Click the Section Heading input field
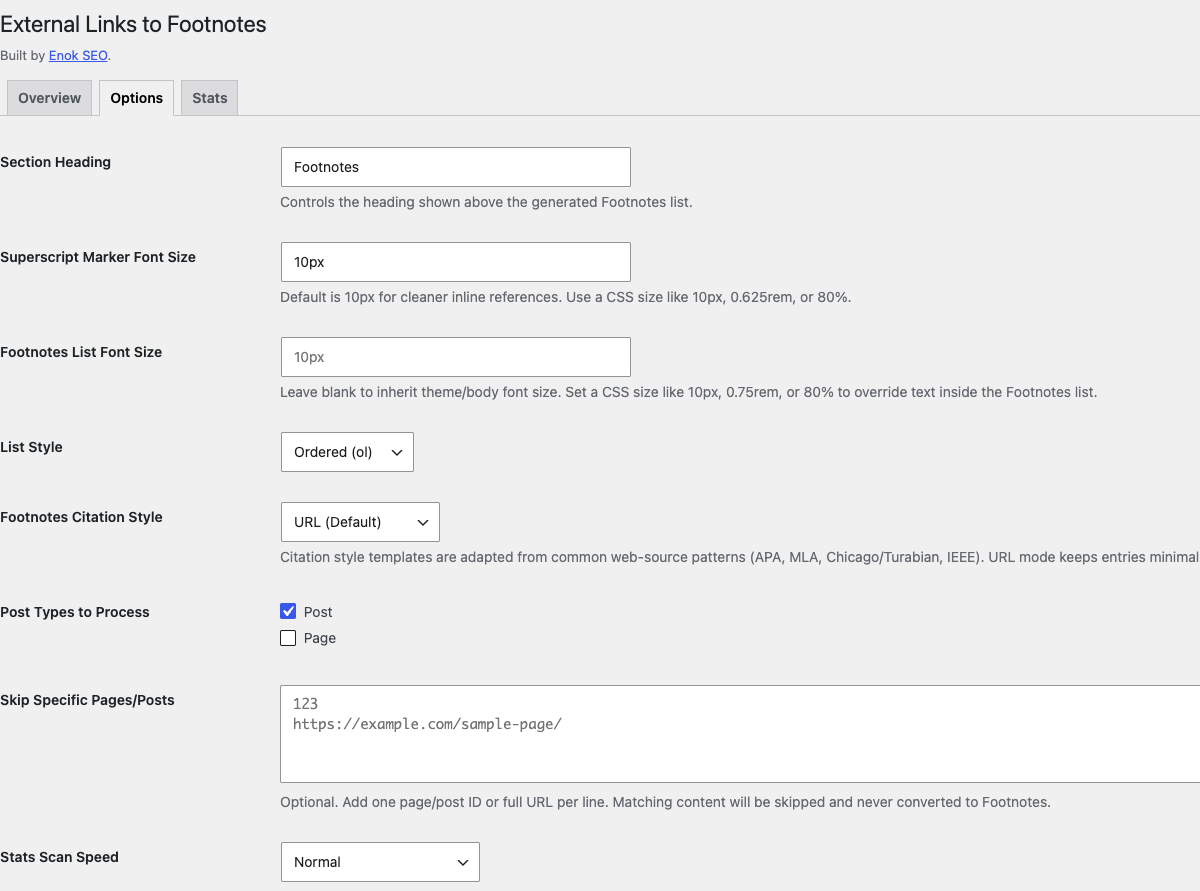1200x891 pixels. (x=456, y=167)
